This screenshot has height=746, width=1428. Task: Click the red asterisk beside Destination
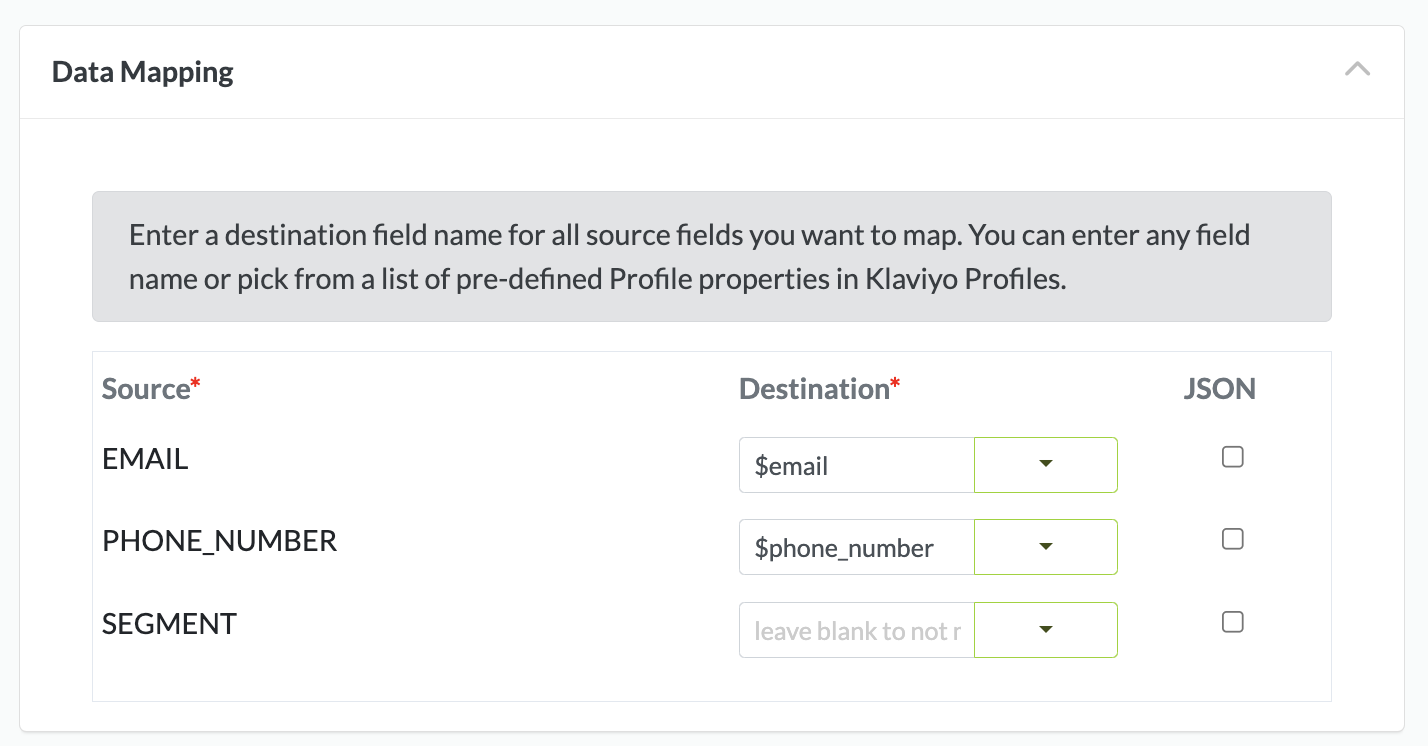[896, 383]
